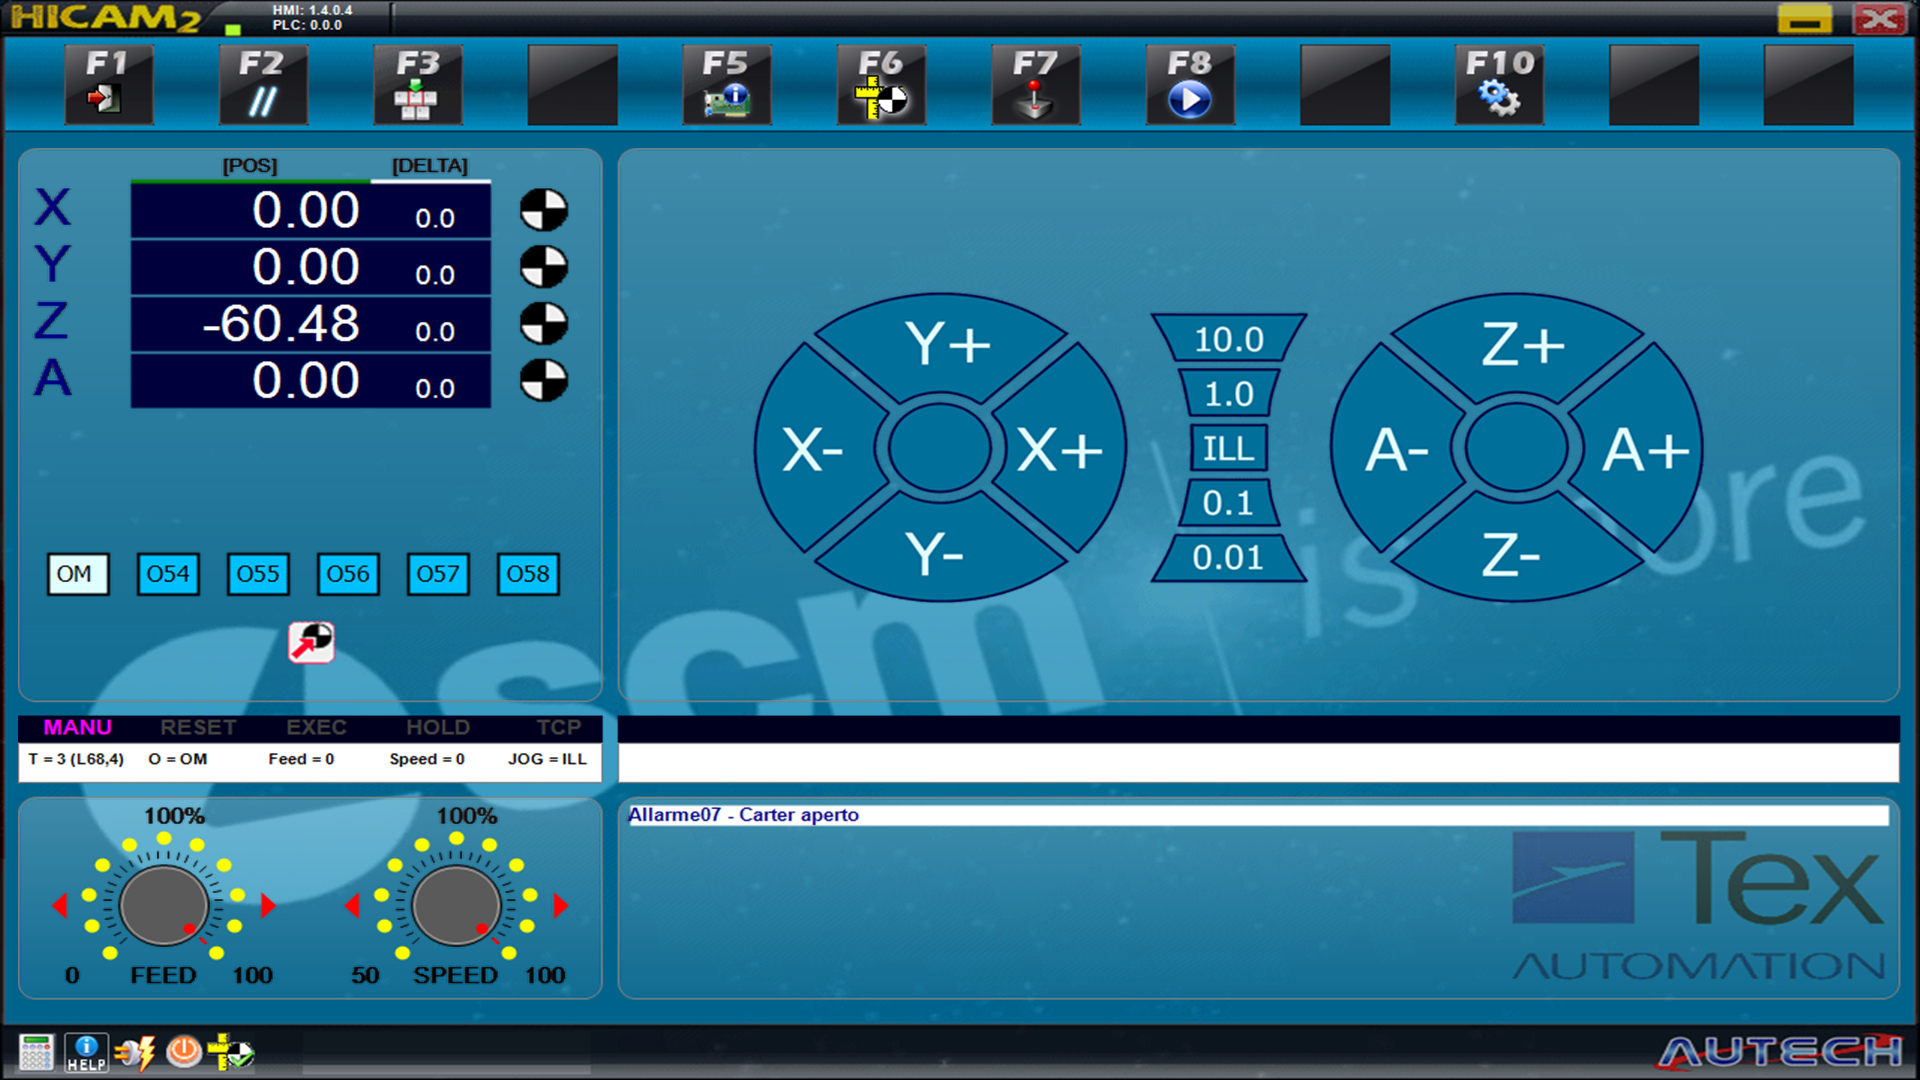Open the F7 joystick mode icon
The width and height of the screenshot is (1920, 1080).
(x=1035, y=85)
